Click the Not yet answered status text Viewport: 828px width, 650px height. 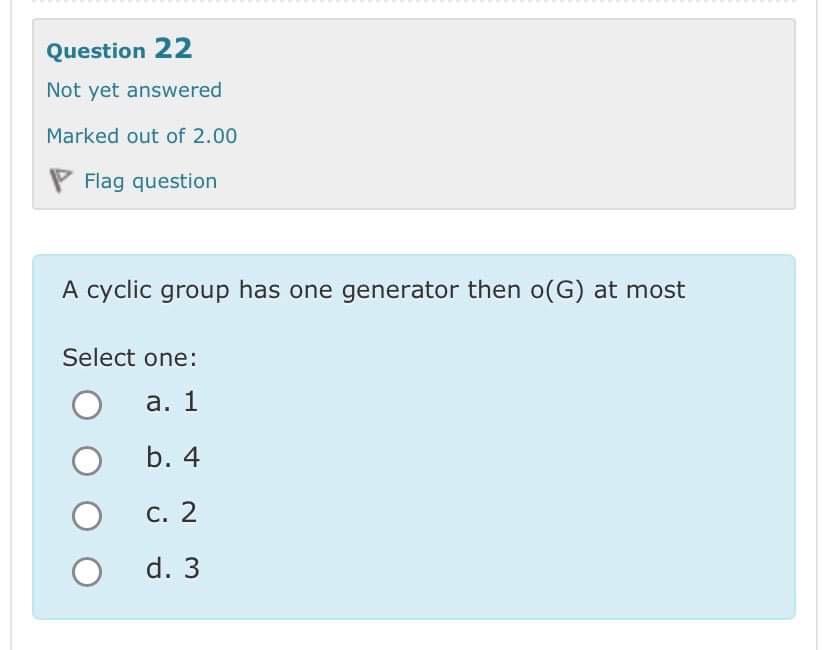pyautogui.click(x=133, y=90)
